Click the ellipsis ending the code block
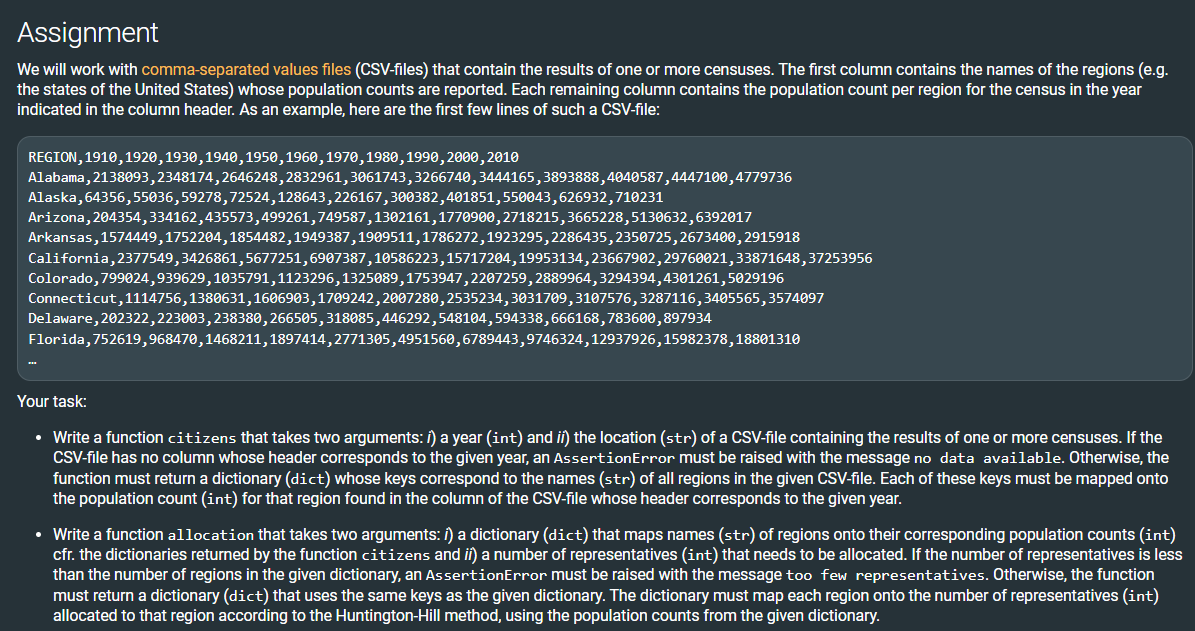 33,360
